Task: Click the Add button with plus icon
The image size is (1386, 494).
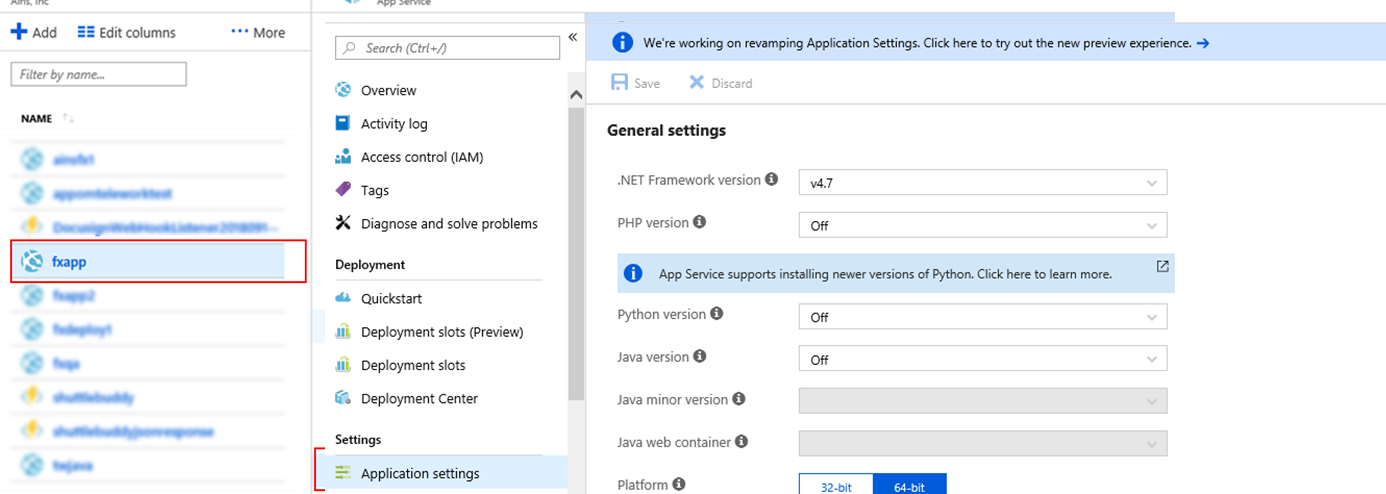Action: (34, 32)
